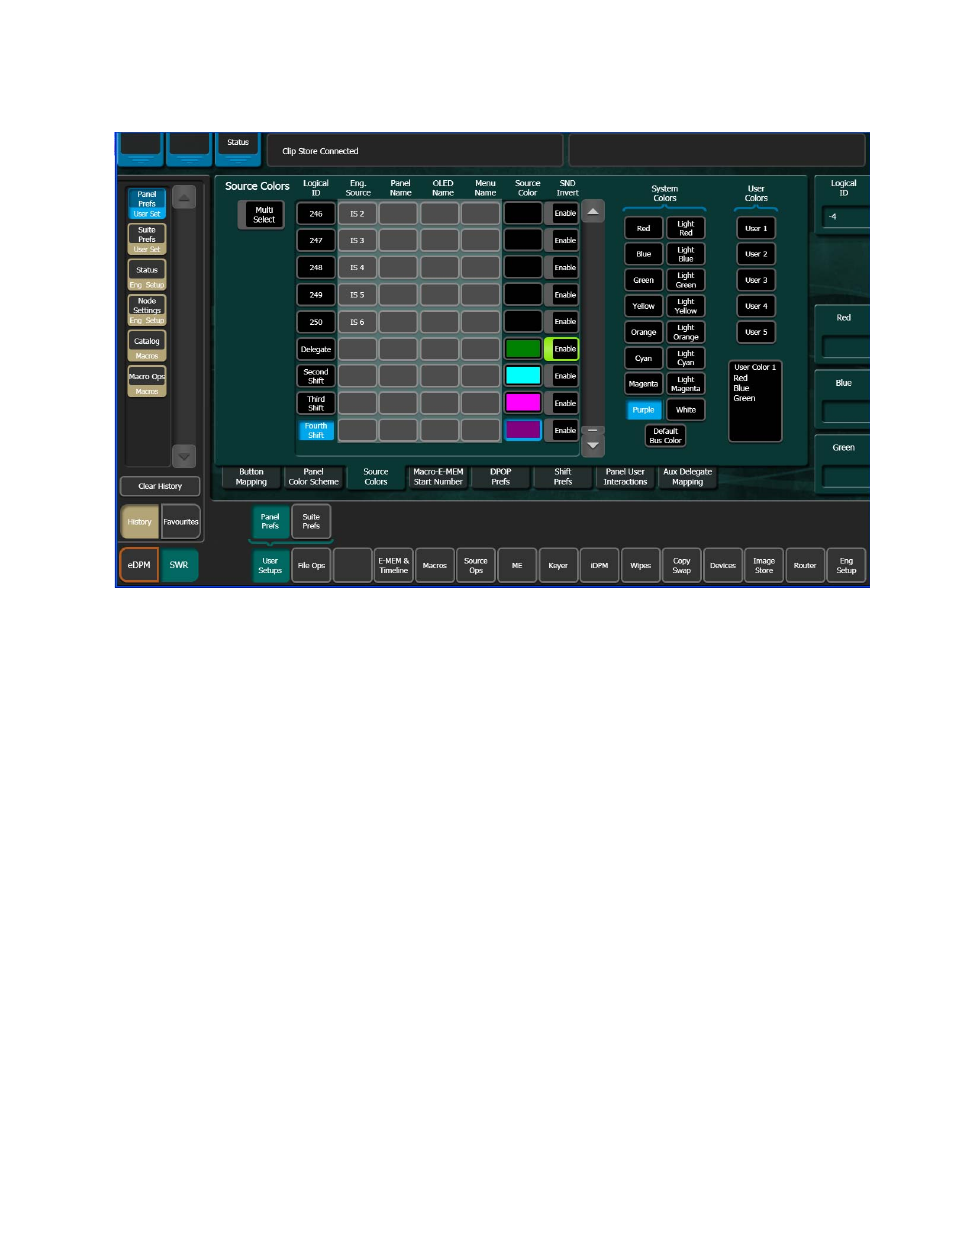Open Status Eng Setup in history list

pyautogui.click(x=147, y=275)
